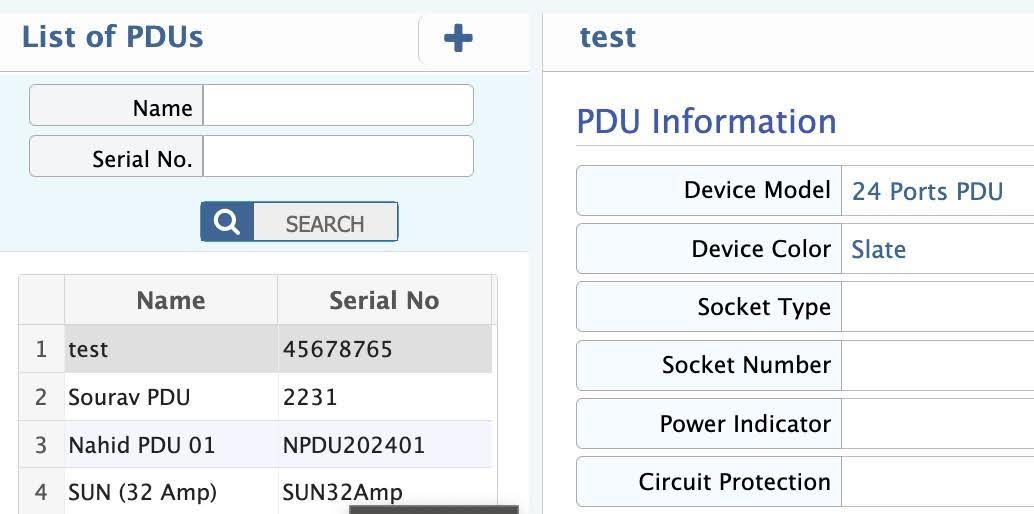Click the Device Color label
1034x514 pixels.
761,249
